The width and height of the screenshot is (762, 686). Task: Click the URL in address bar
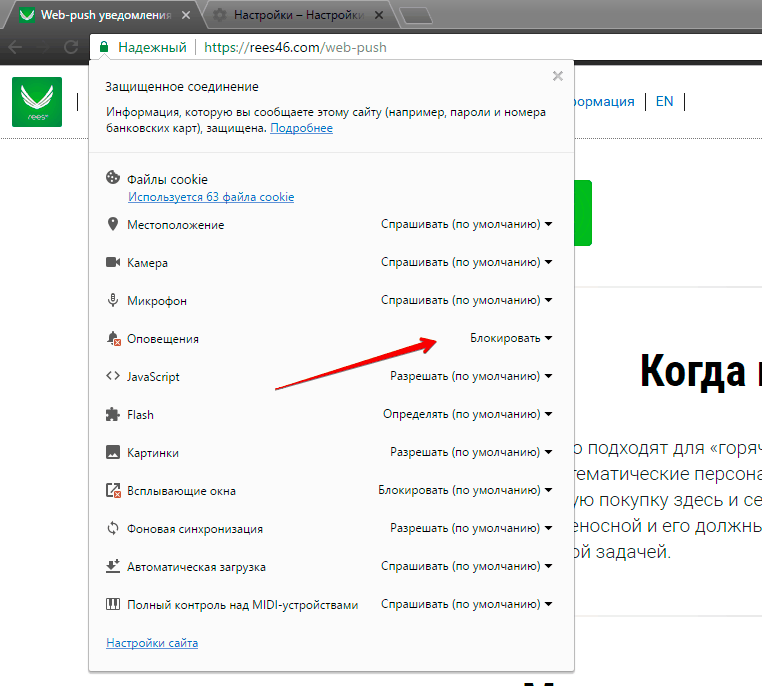pos(295,47)
